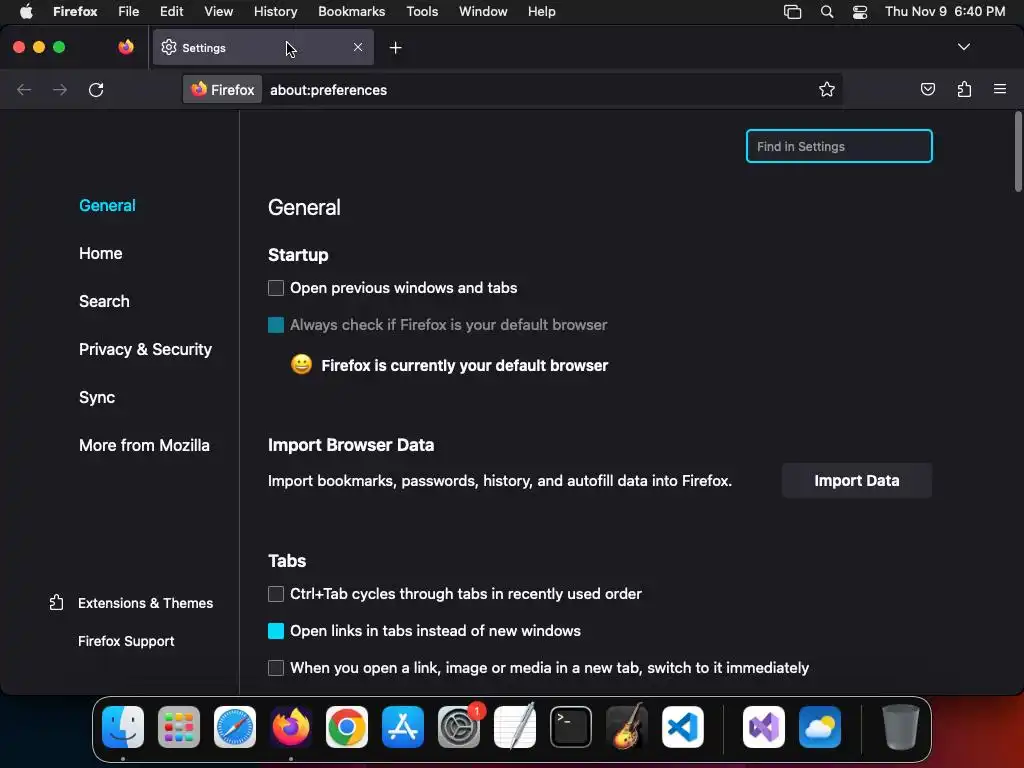
Task: Open the History menu
Action: [x=276, y=11]
